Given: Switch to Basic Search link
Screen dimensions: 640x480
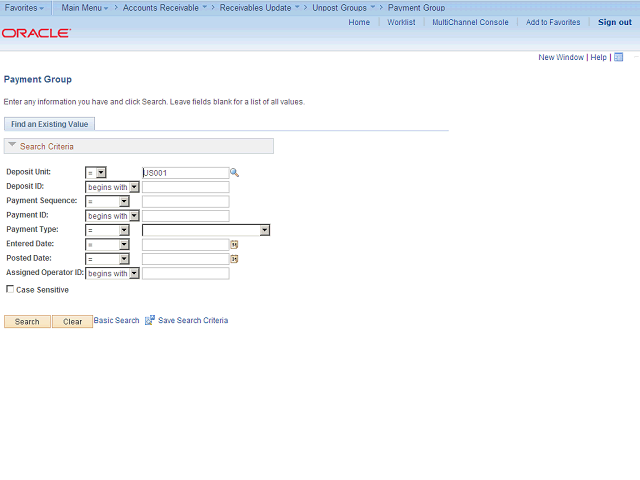Looking at the screenshot, I should click(116, 320).
